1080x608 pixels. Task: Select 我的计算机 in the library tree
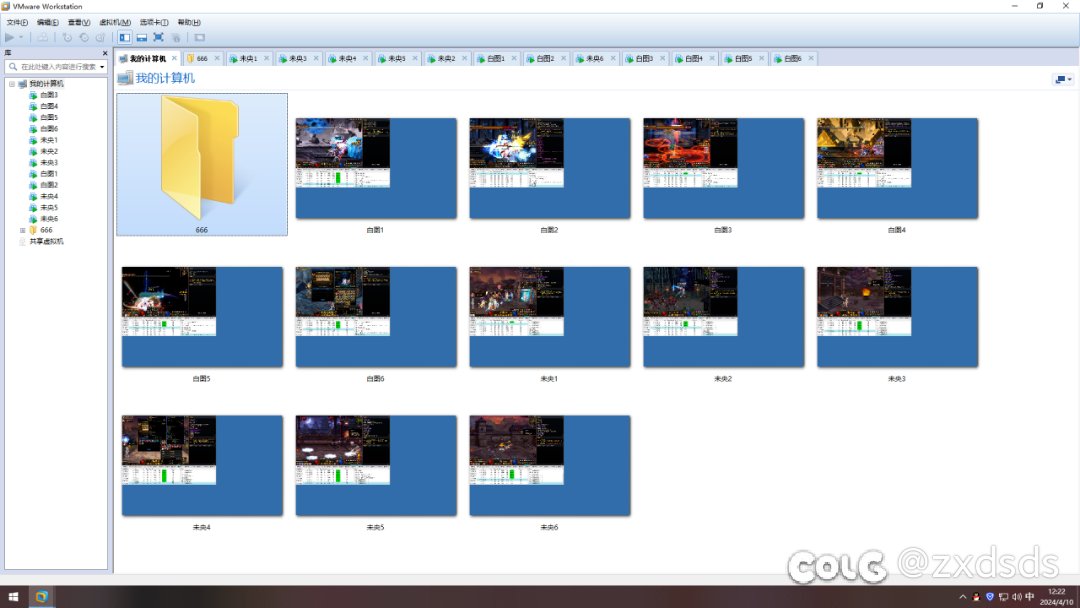pos(45,84)
